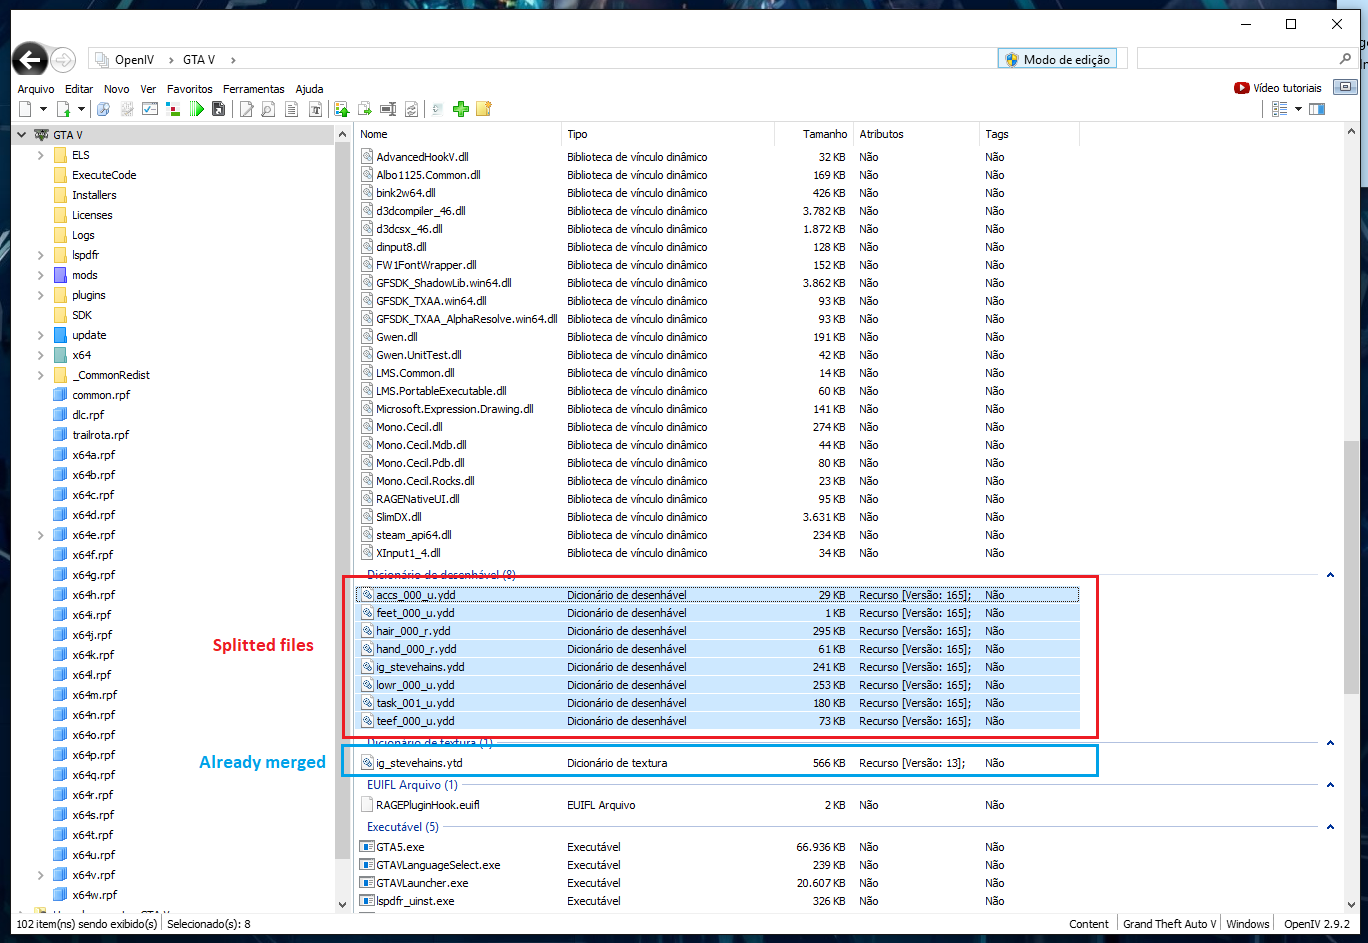Collapse the Executável group chevron
This screenshot has height=943, width=1368.
[x=1330, y=827]
